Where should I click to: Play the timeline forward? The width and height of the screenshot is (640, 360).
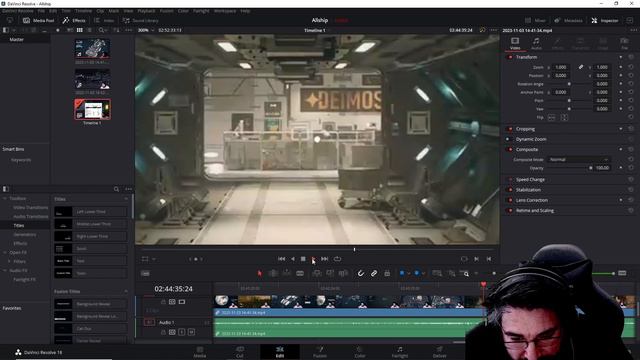(313, 259)
